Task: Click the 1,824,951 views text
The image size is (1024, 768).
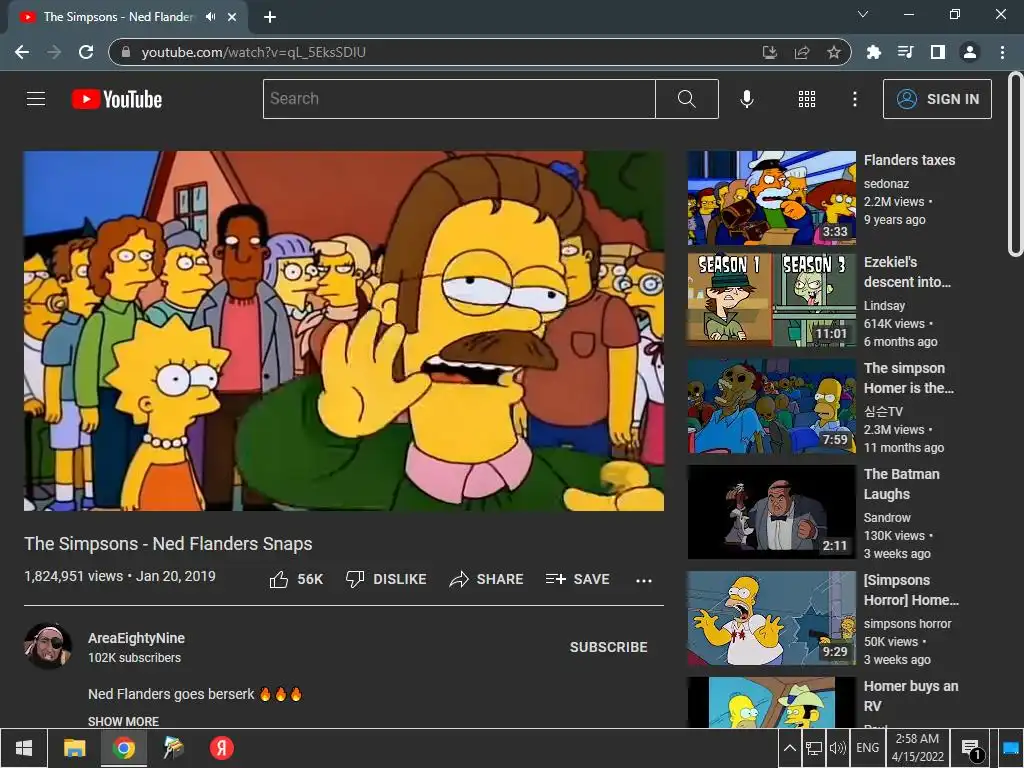Action: pyautogui.click(x=74, y=576)
